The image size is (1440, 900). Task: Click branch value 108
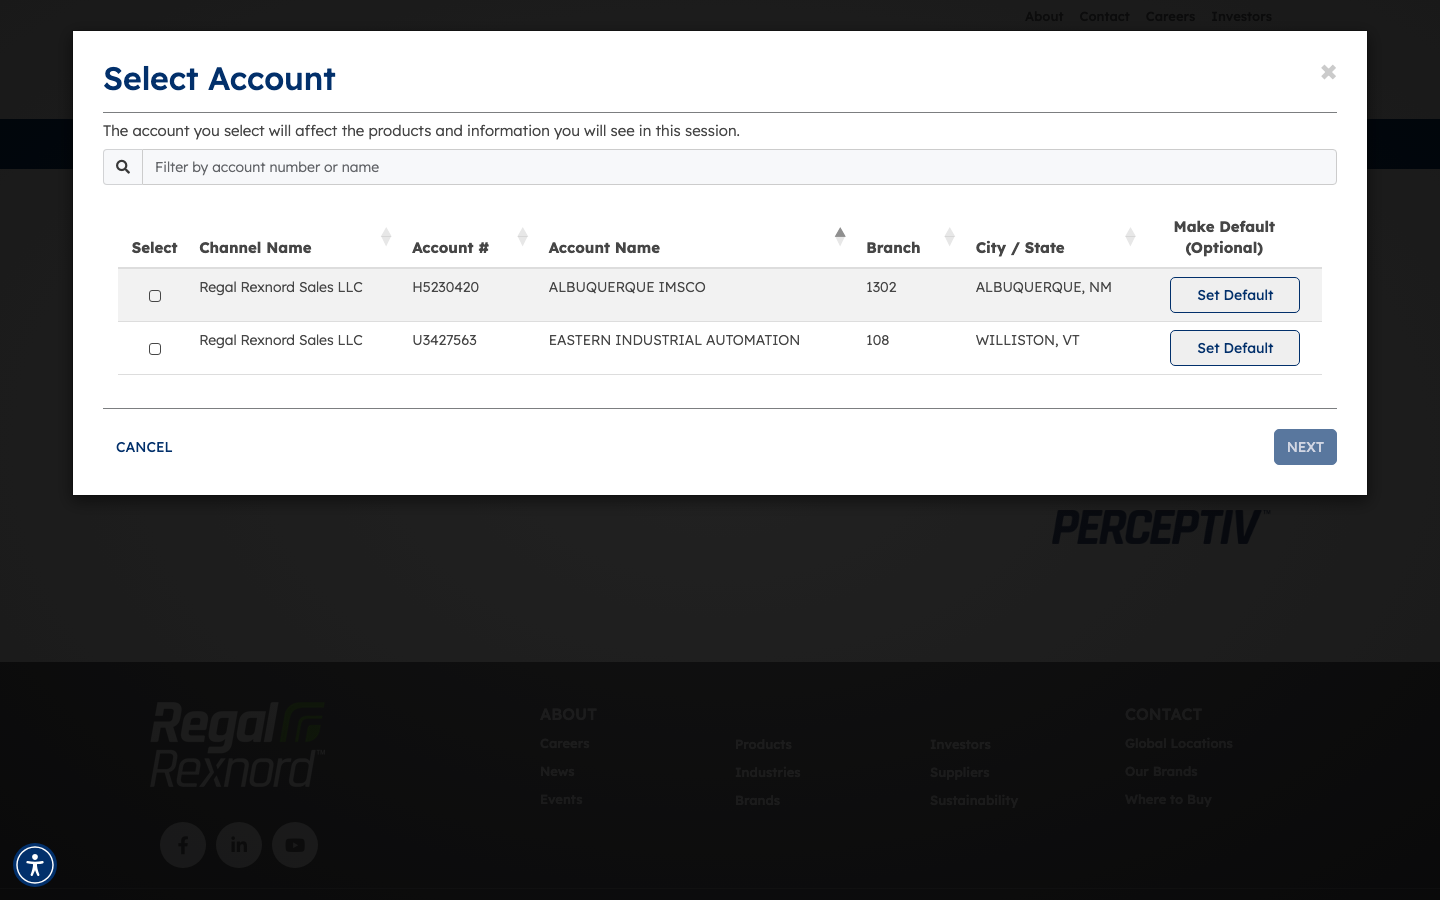click(878, 340)
